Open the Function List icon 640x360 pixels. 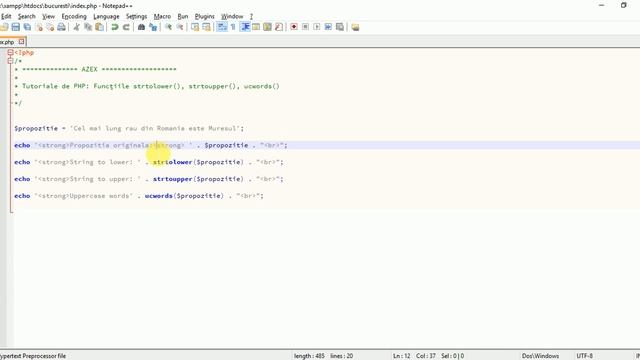[279, 27]
